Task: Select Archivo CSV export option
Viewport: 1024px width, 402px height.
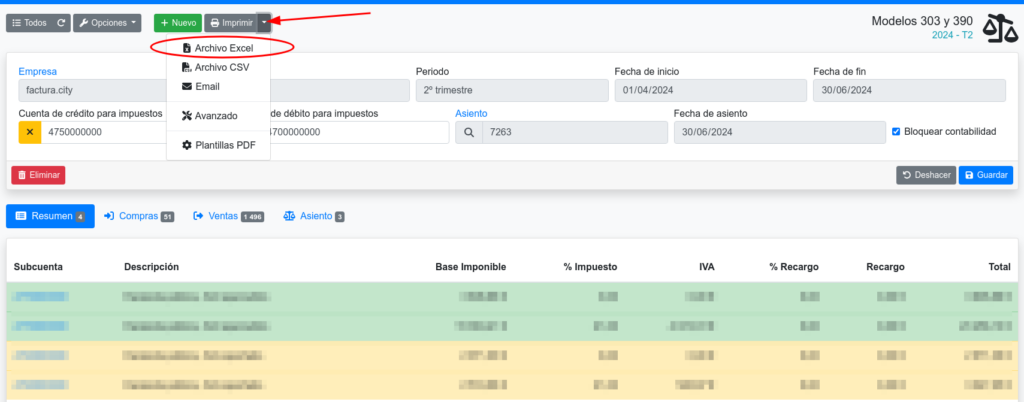Action: (215, 67)
